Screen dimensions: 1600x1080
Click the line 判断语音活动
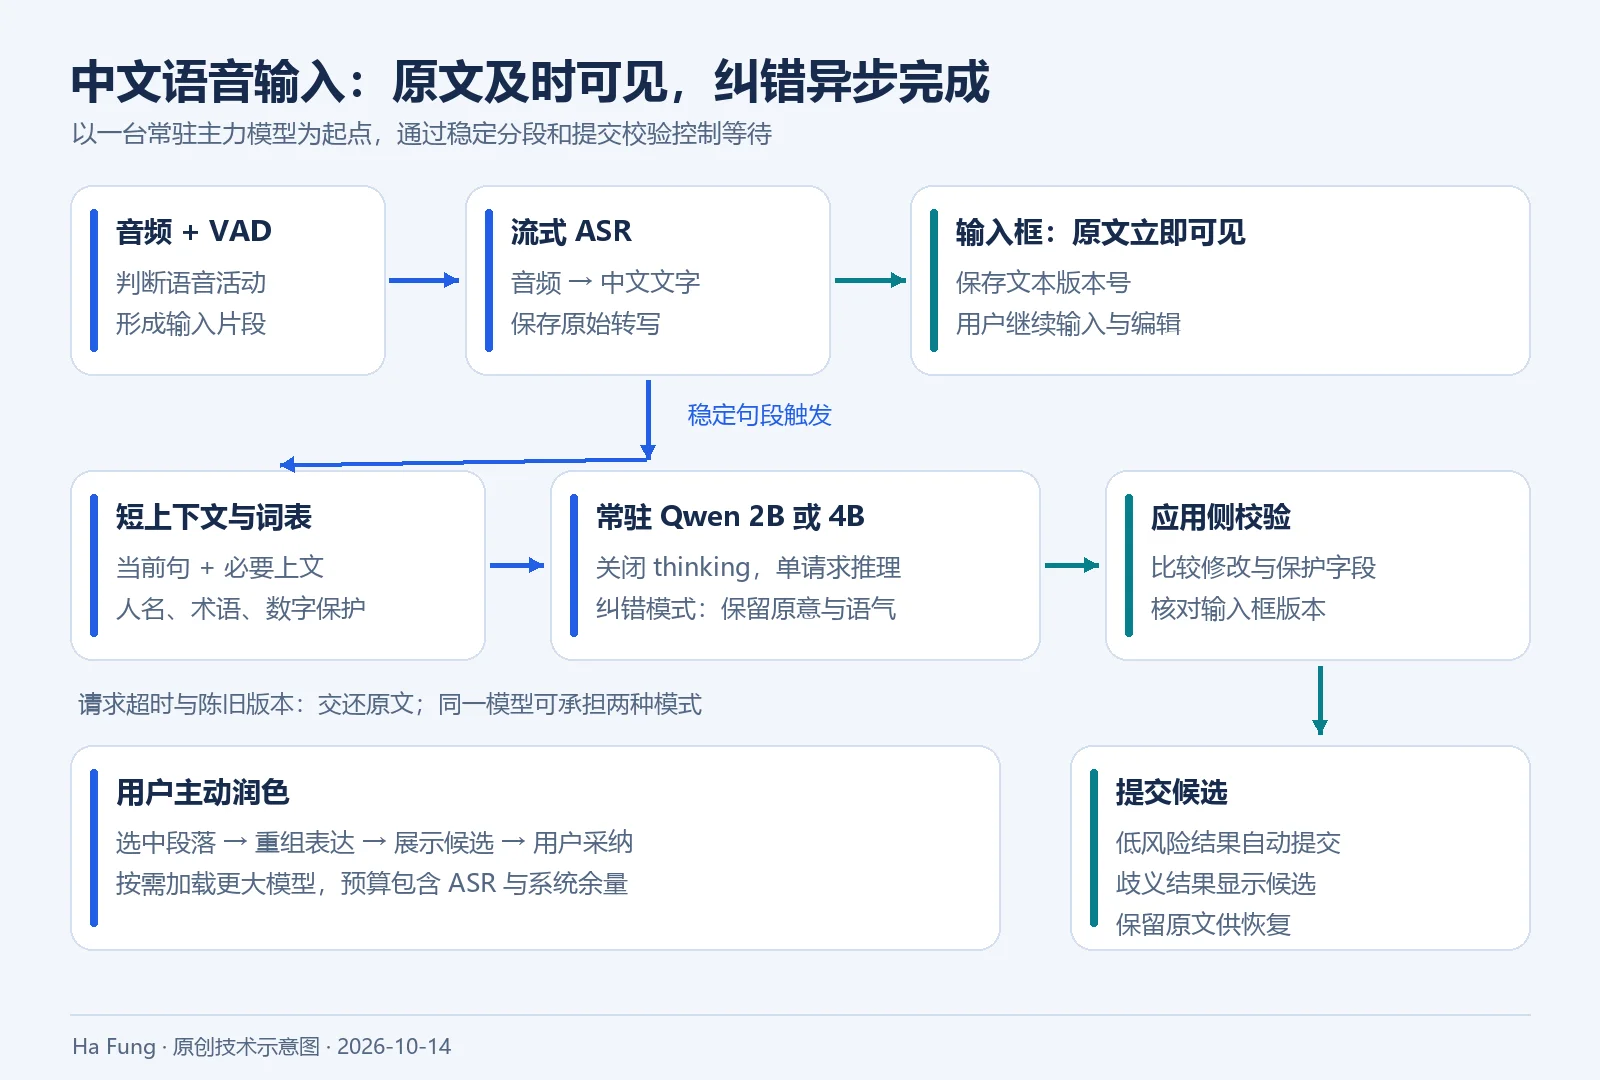point(191,283)
